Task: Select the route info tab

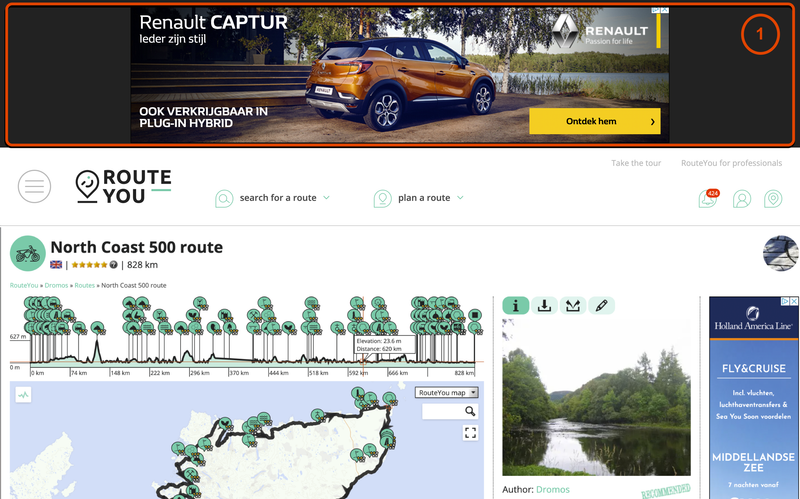Action: 516,306
